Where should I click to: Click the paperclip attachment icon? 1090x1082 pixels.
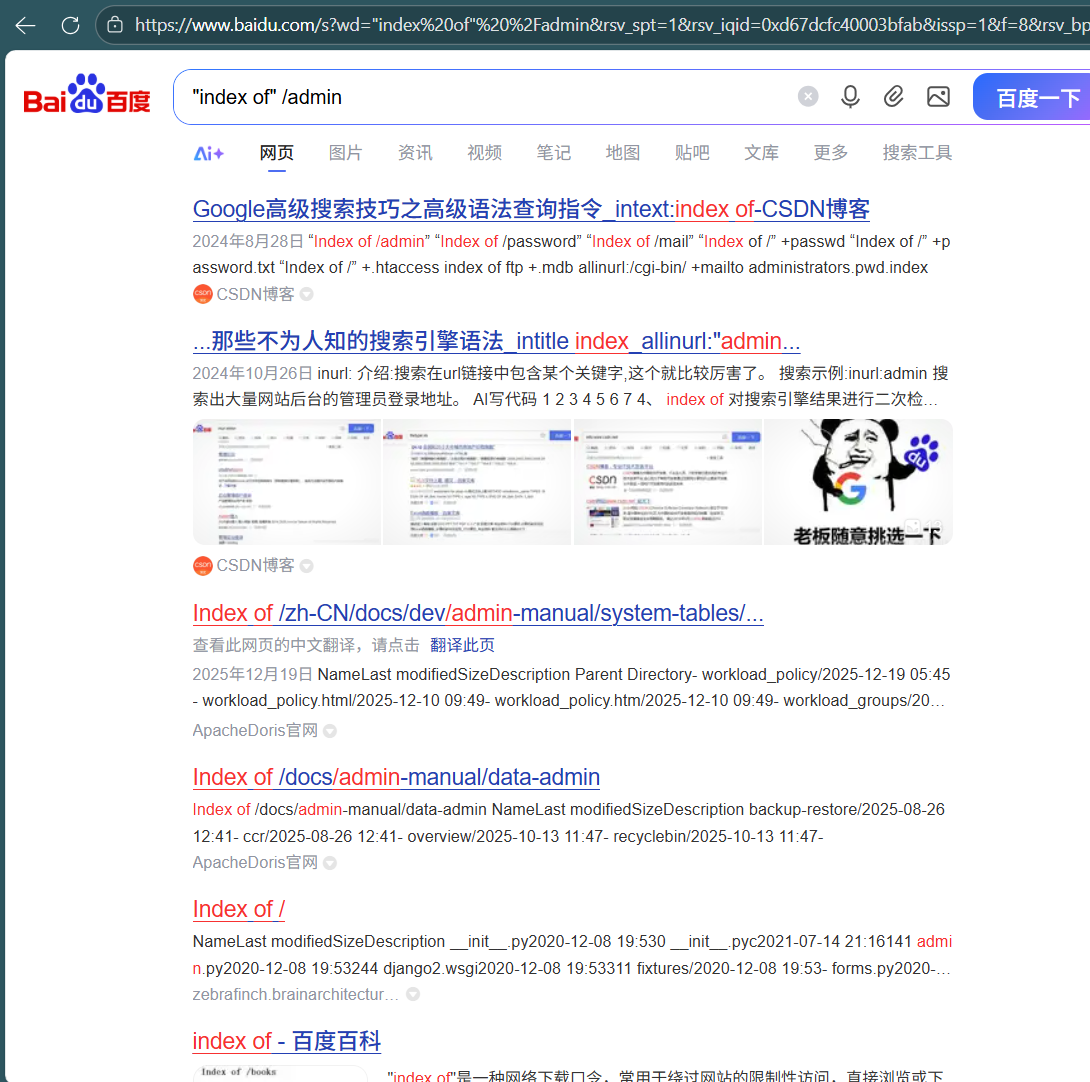point(894,96)
